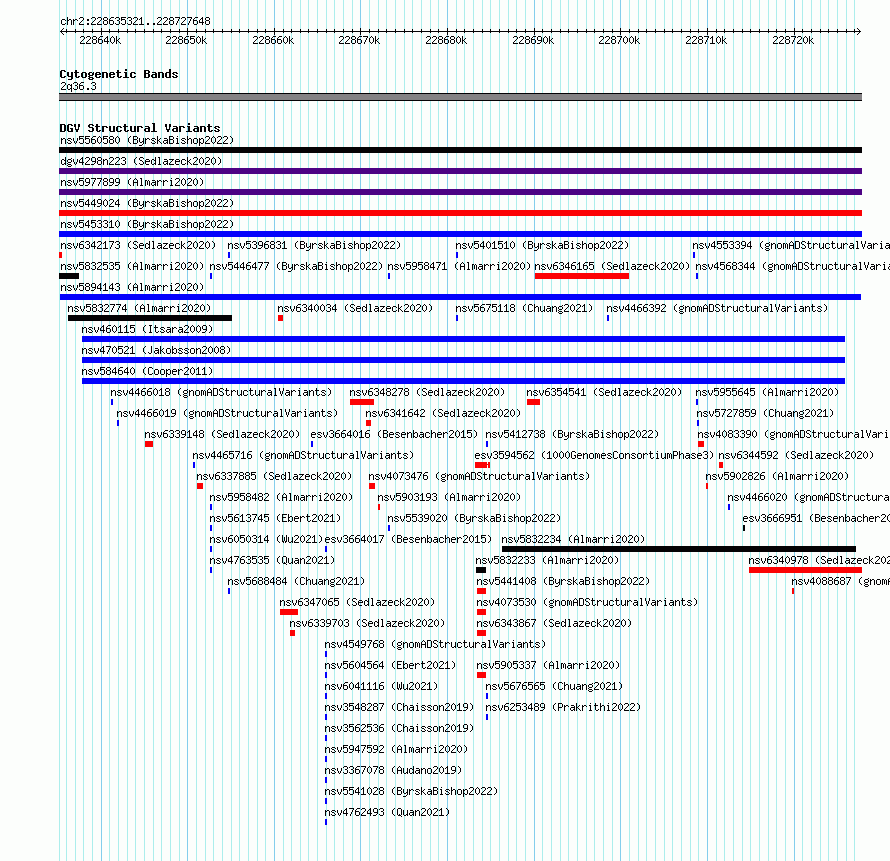Image resolution: width=890 pixels, height=861 pixels.
Task: Click nsv4762493 (Quan2021) label
Action: (387, 812)
